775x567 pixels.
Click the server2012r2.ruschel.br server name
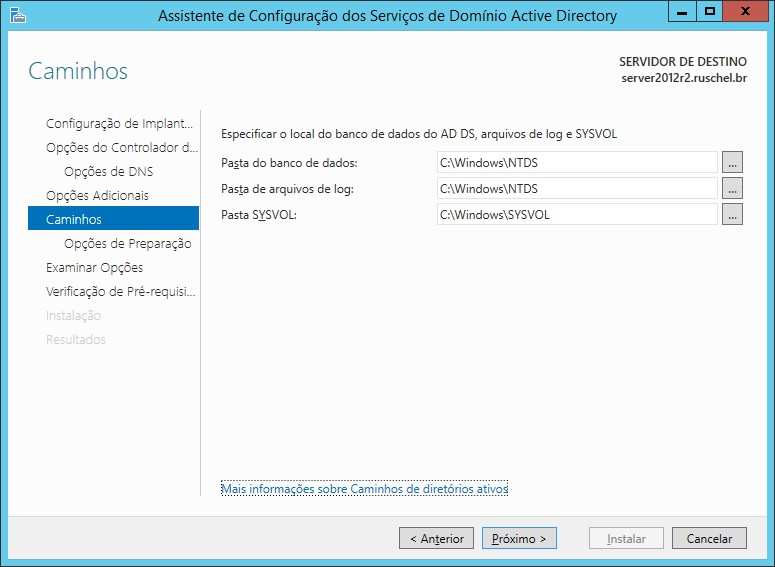(x=684, y=78)
